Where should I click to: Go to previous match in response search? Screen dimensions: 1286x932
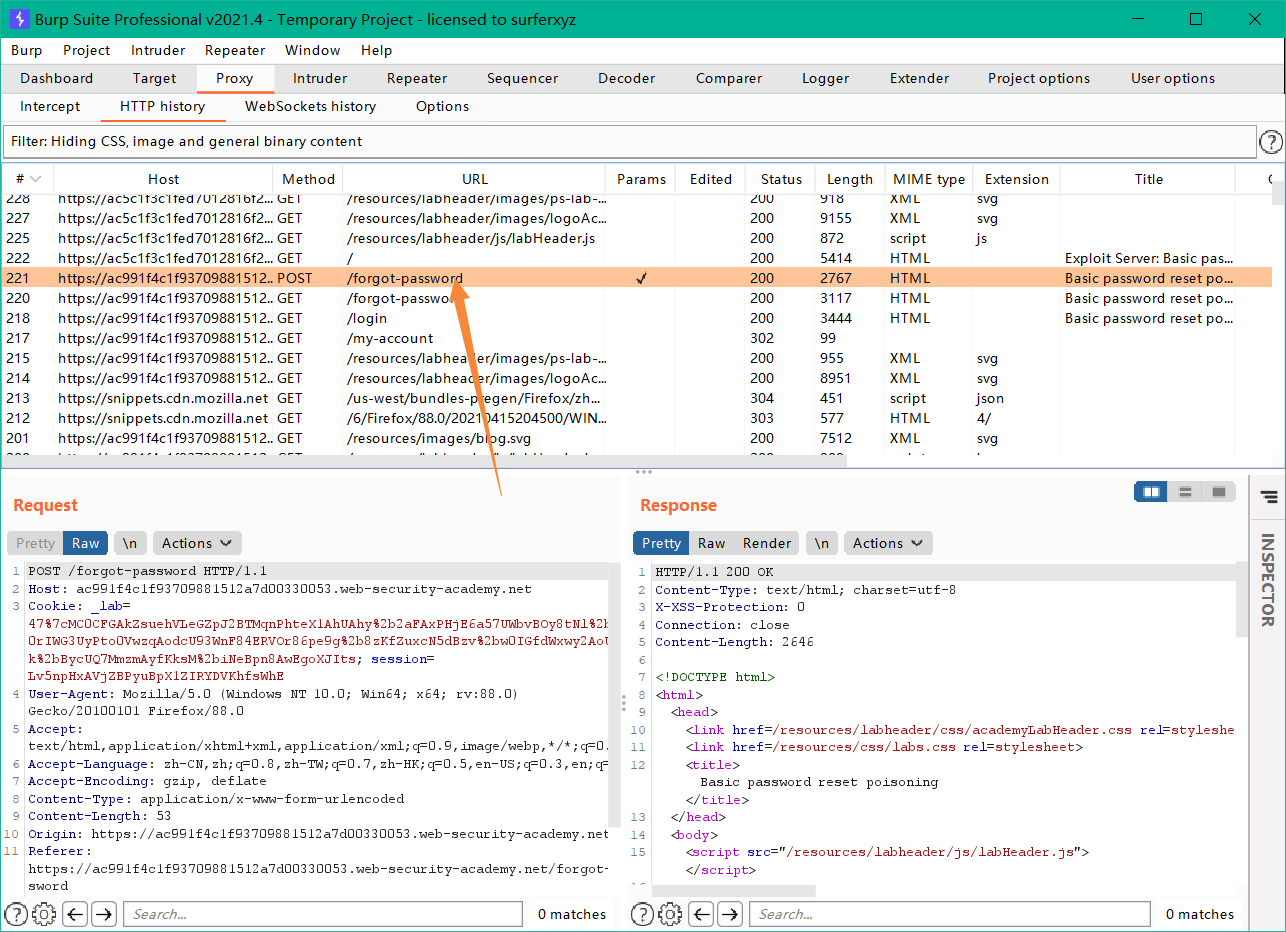[701, 913]
